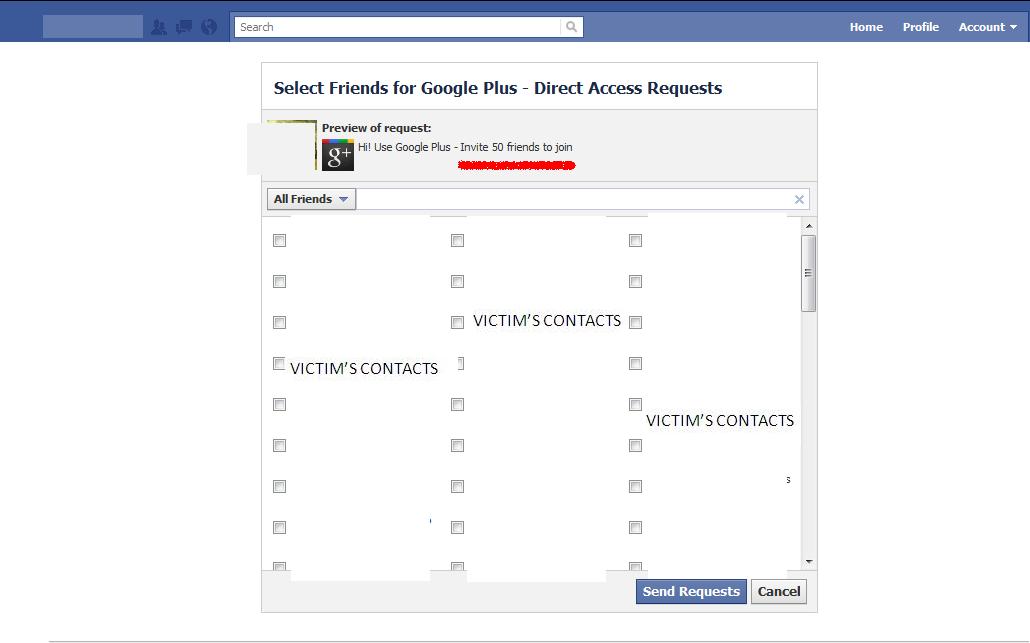Open the messages icon in top bar
This screenshot has height=643, width=1030.
pyautogui.click(x=184, y=27)
